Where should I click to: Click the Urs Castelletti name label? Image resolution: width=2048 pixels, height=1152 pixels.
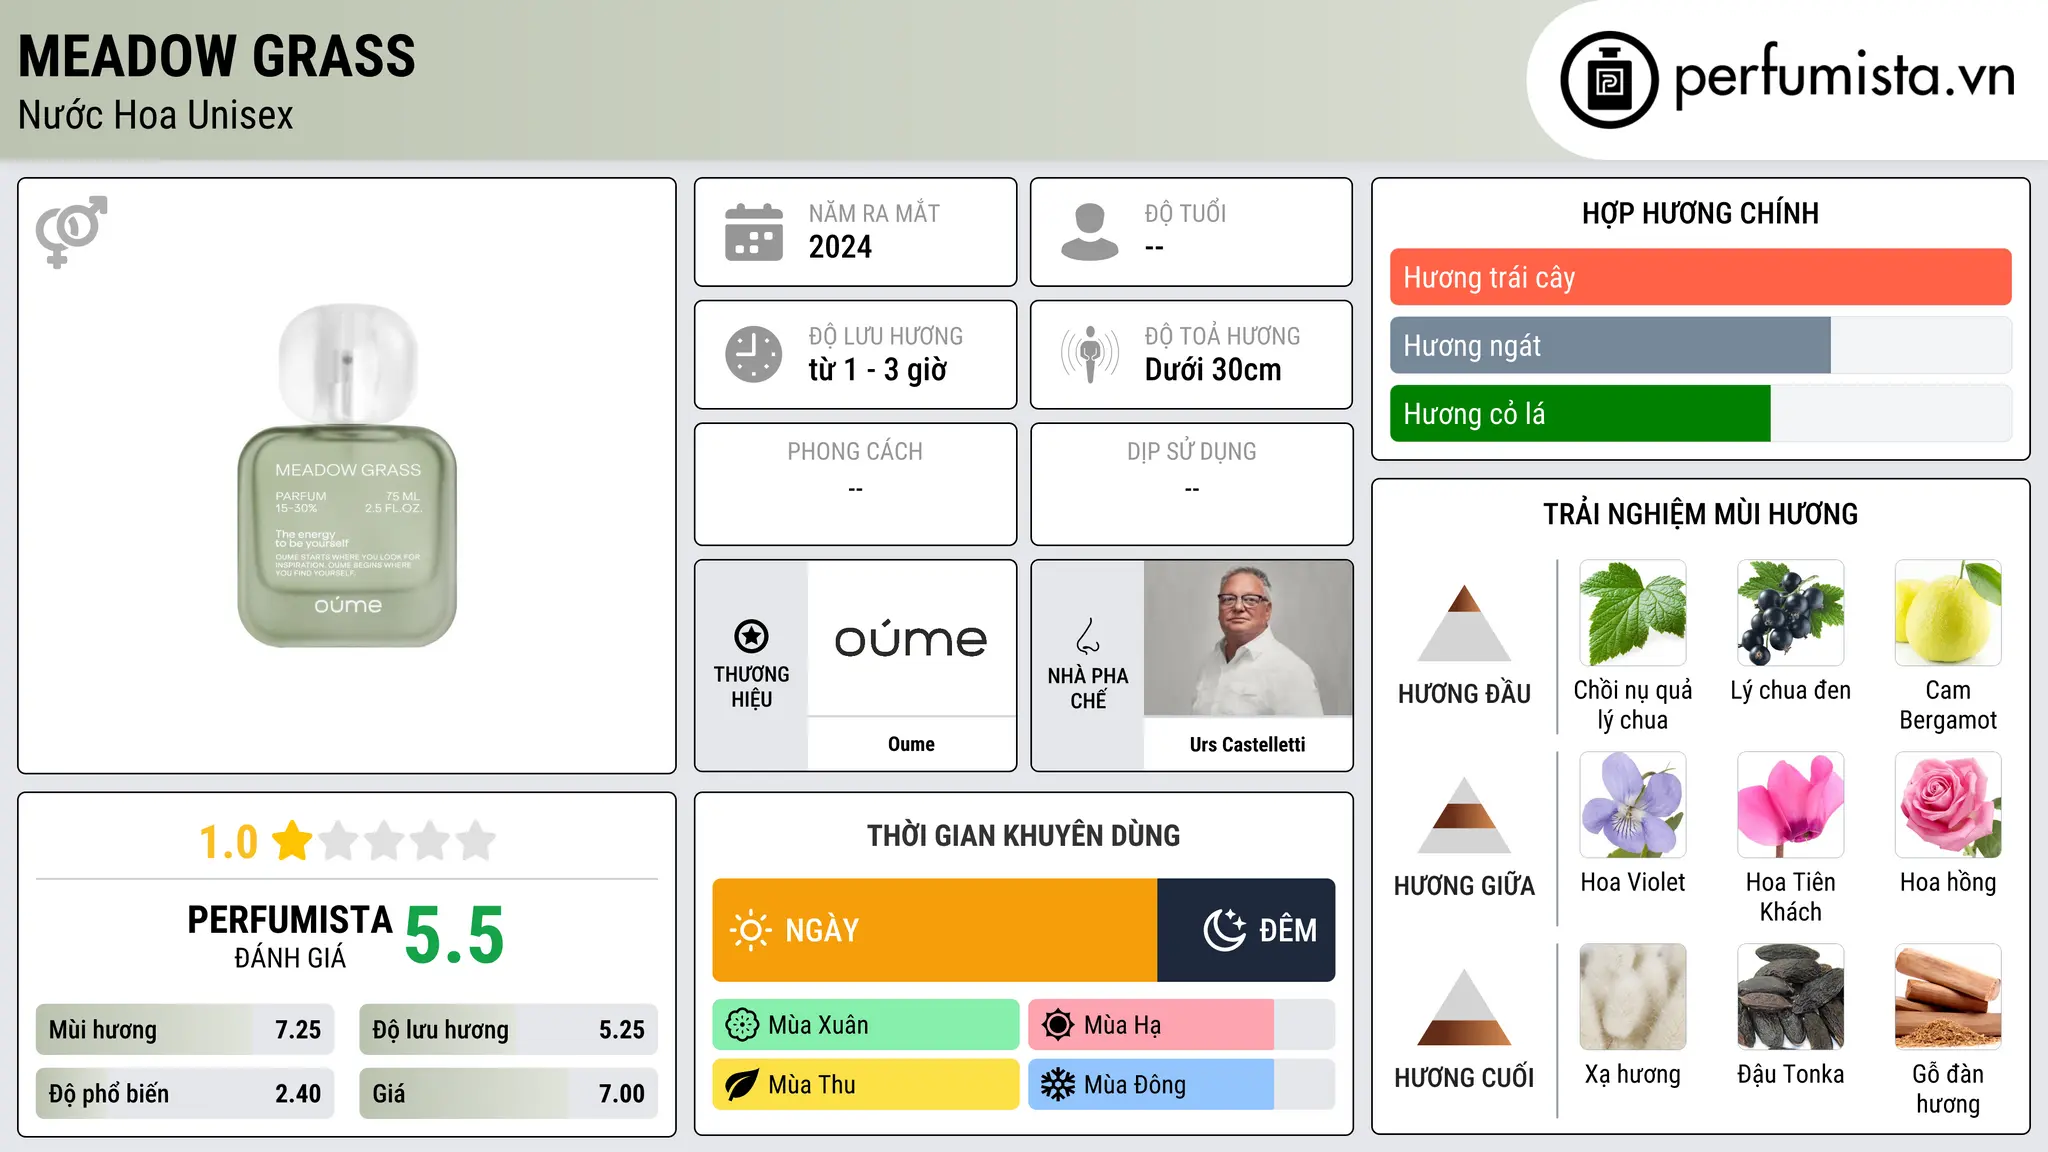pos(1248,744)
